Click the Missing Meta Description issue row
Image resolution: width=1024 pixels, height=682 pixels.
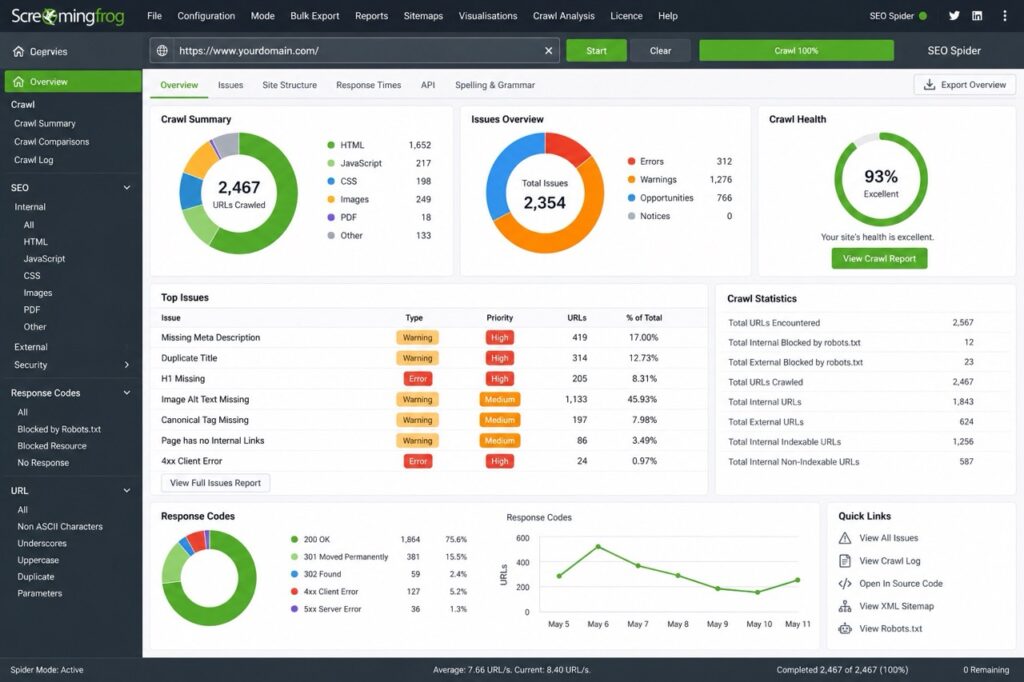pos(429,338)
